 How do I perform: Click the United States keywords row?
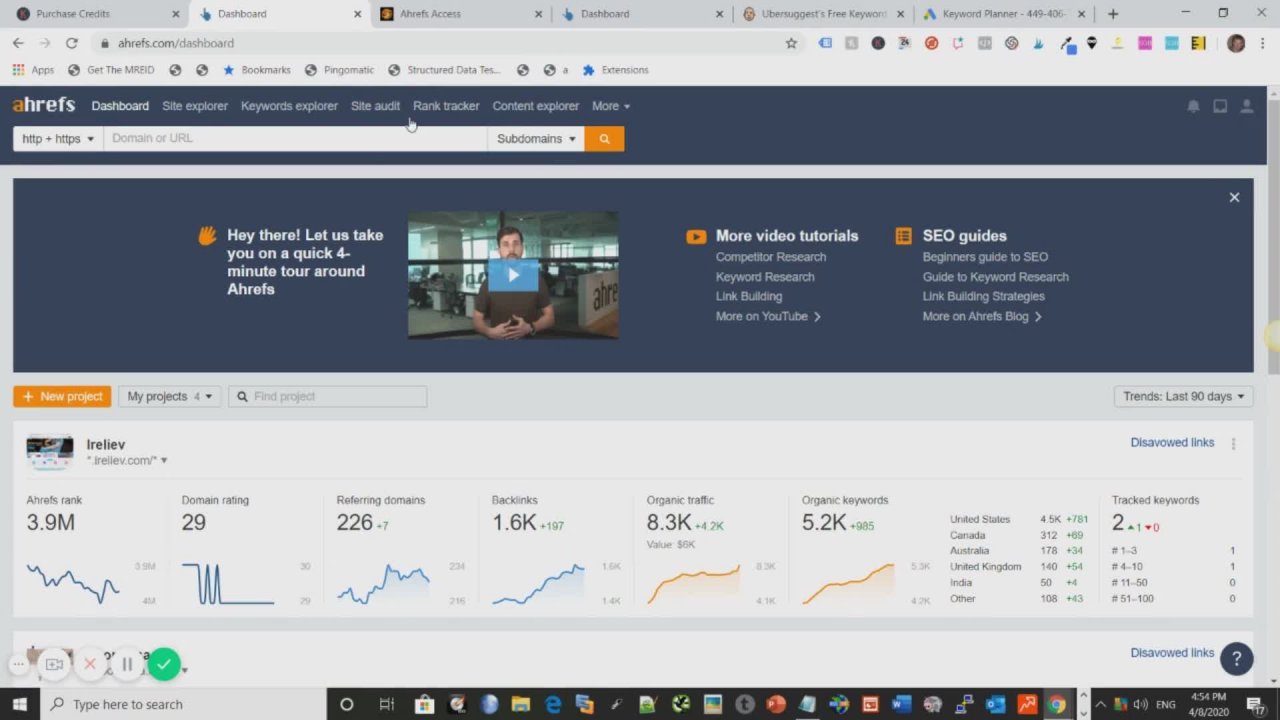(x=1019, y=519)
